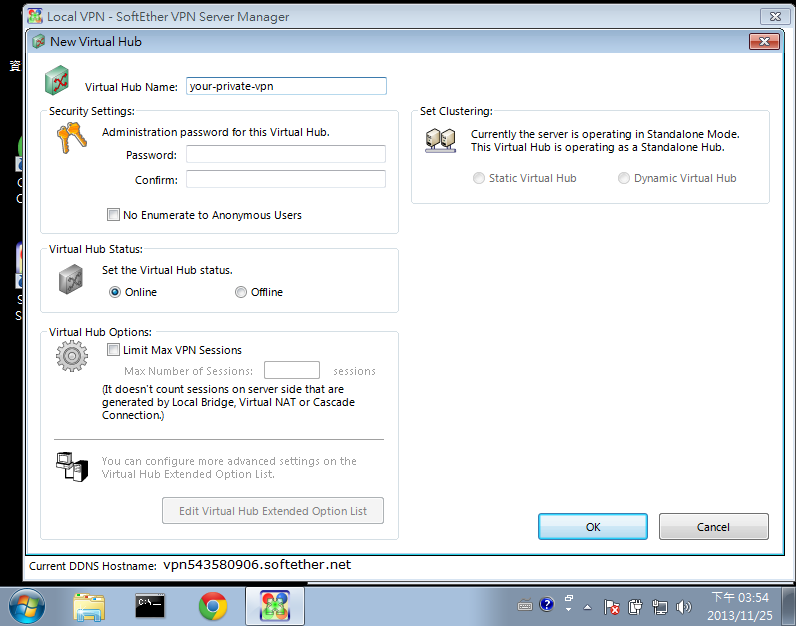
Task: Open the volume speaker tray icon
Action: point(684,607)
